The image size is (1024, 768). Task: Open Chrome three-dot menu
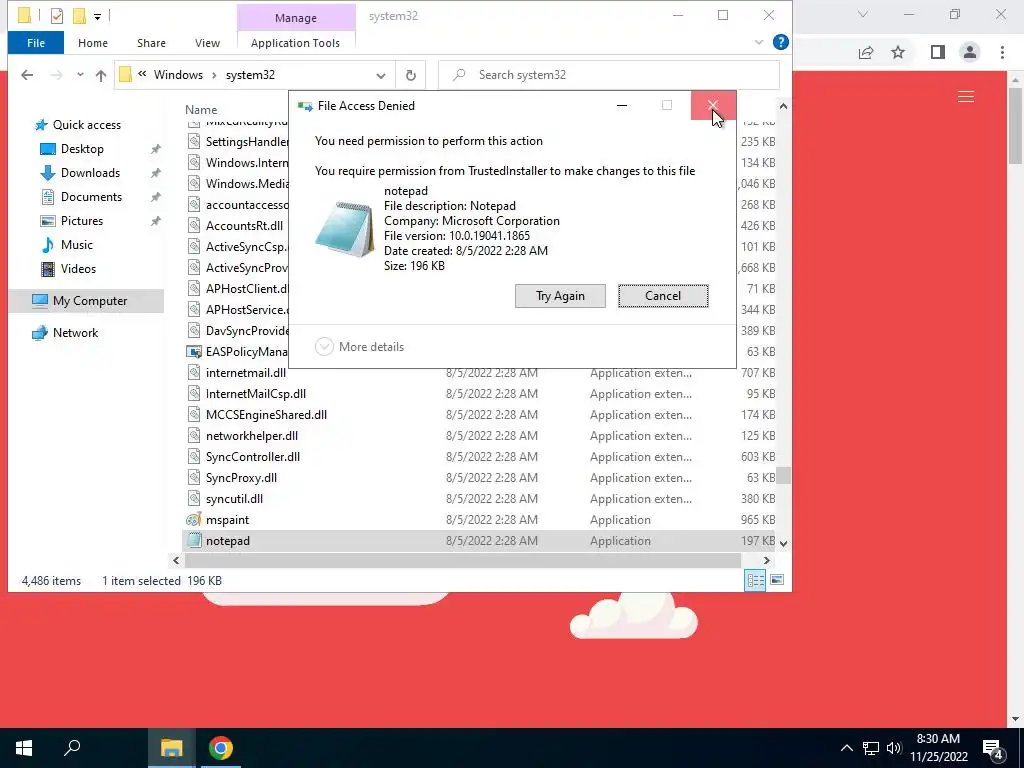(x=1002, y=52)
